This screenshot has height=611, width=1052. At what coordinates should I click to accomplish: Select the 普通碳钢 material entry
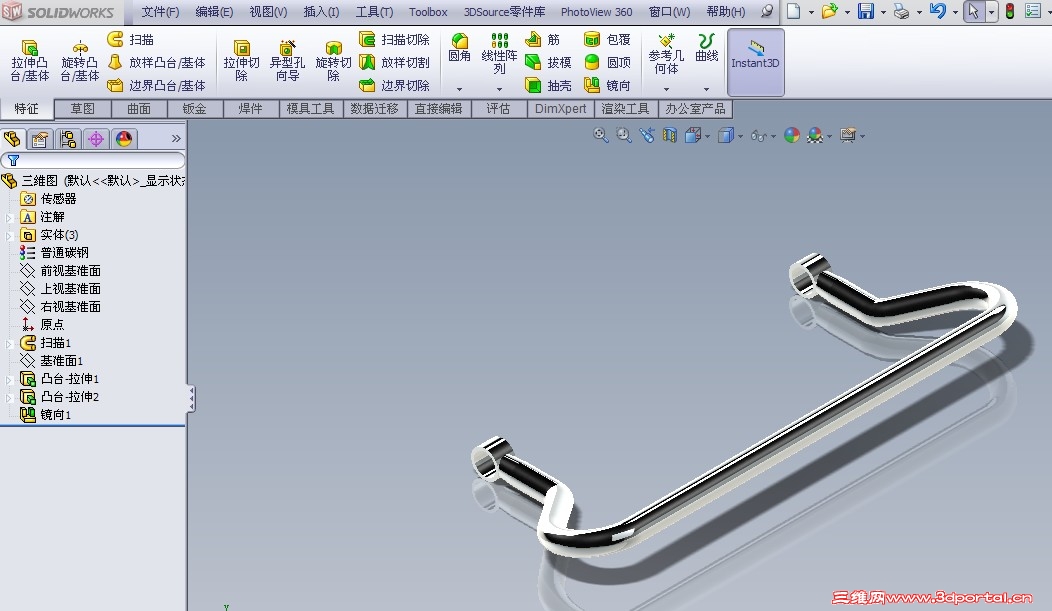point(54,253)
